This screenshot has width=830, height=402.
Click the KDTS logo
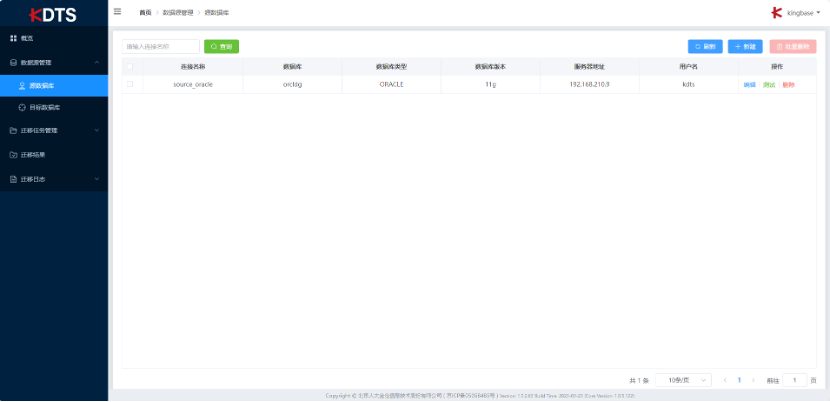(x=52, y=14)
